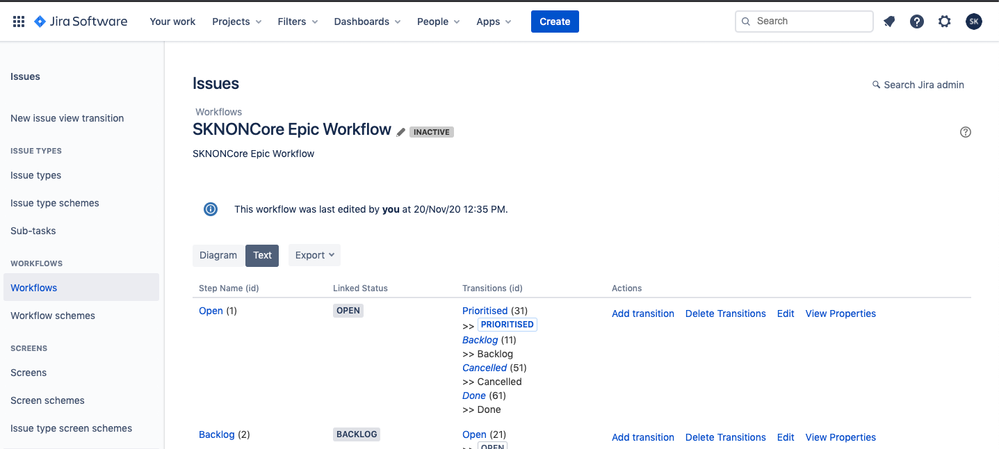Click the Step Name (id) column header
The width and height of the screenshot is (999, 449).
coord(229,289)
